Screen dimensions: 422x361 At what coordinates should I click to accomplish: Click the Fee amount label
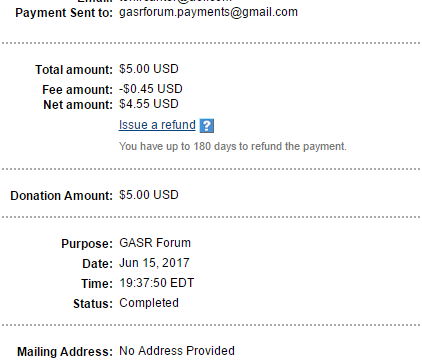tap(77, 90)
